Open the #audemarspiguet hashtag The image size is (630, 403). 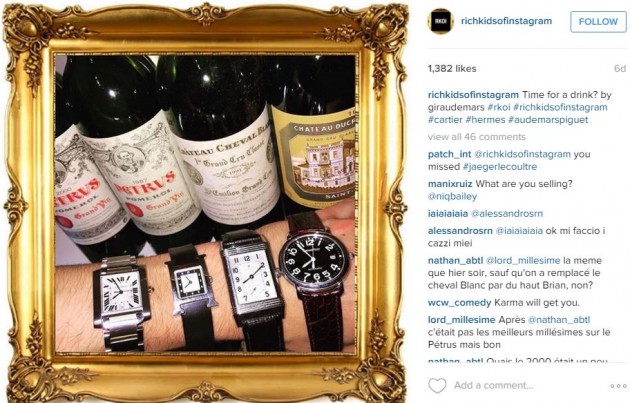click(548, 120)
